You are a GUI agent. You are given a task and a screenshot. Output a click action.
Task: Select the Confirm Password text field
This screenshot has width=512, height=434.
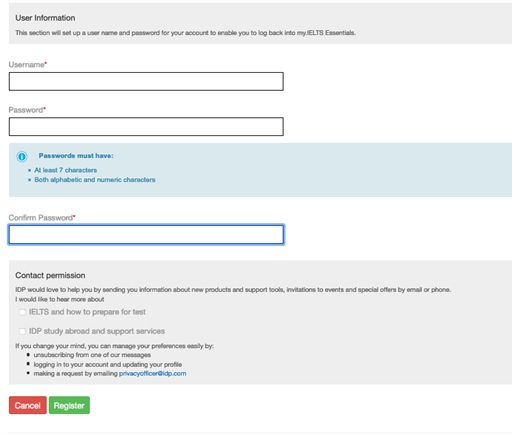[x=146, y=234]
